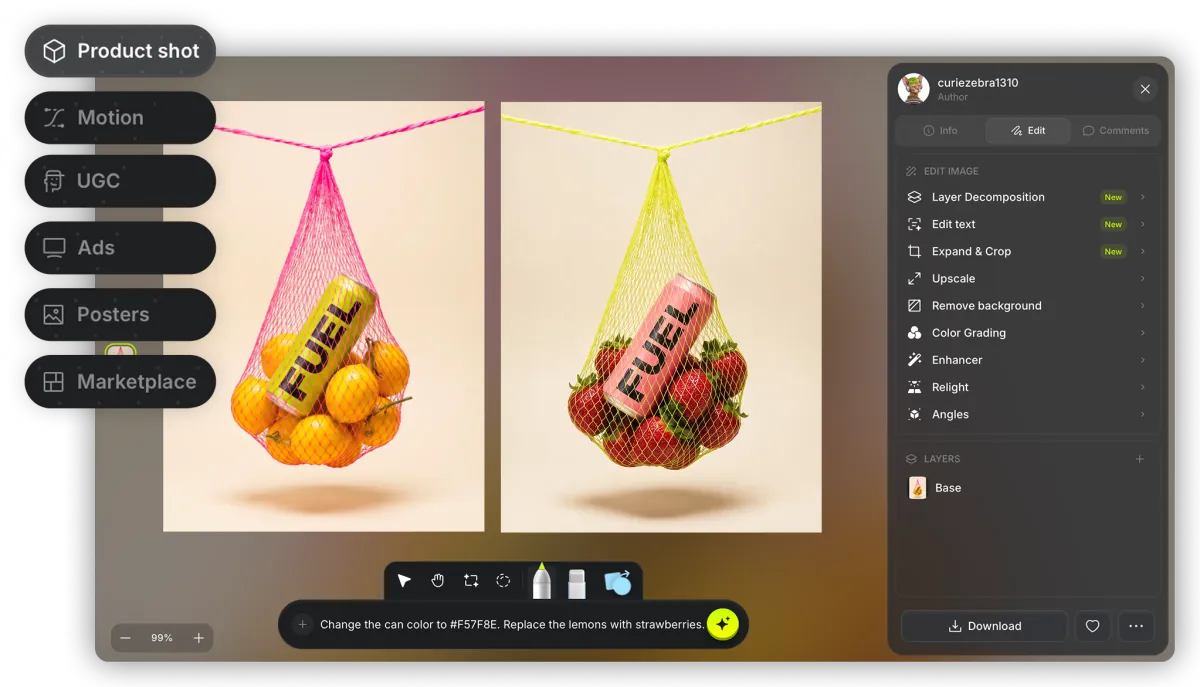Click the Enhancer magic wand icon
This screenshot has height=687, width=1200.
click(914, 360)
